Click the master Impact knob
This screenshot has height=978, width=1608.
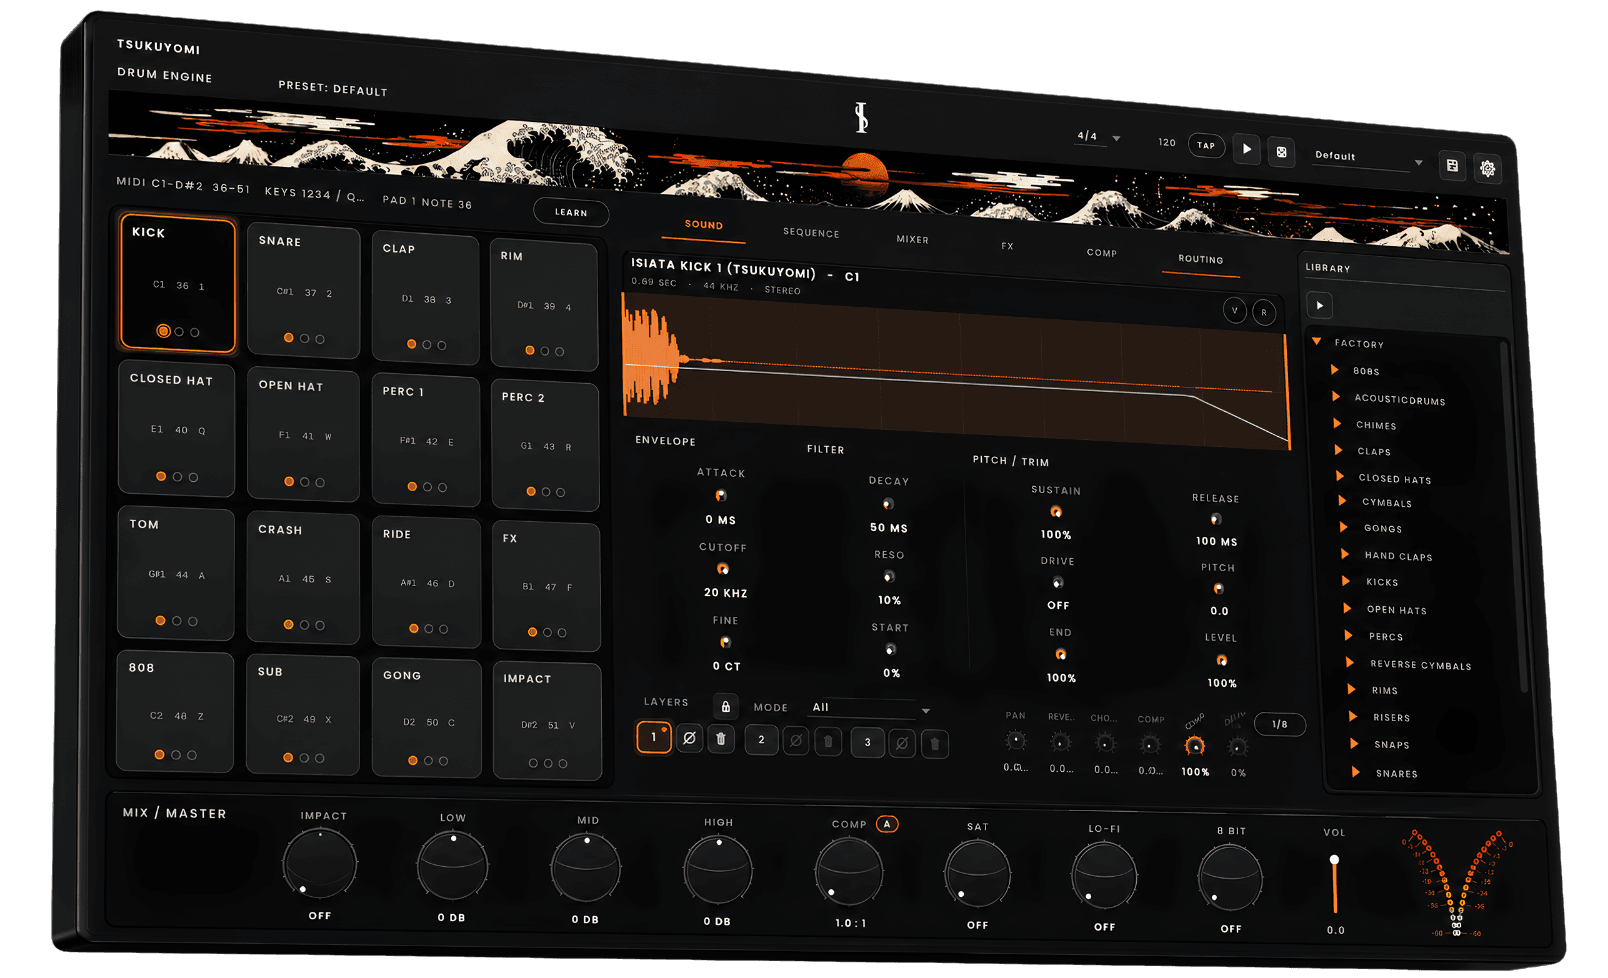click(x=320, y=864)
